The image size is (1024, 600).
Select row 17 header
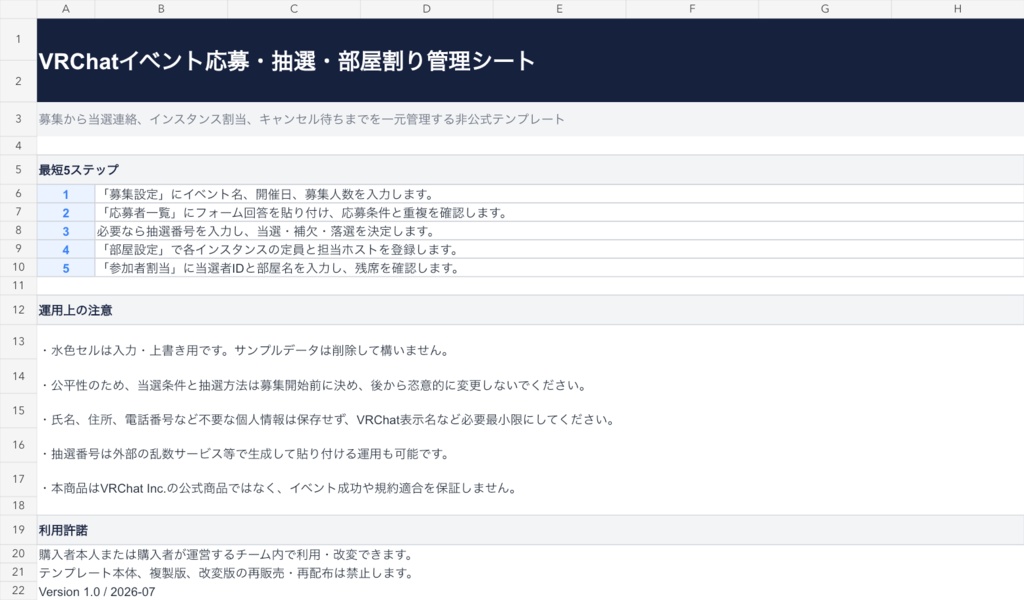pos(18,479)
